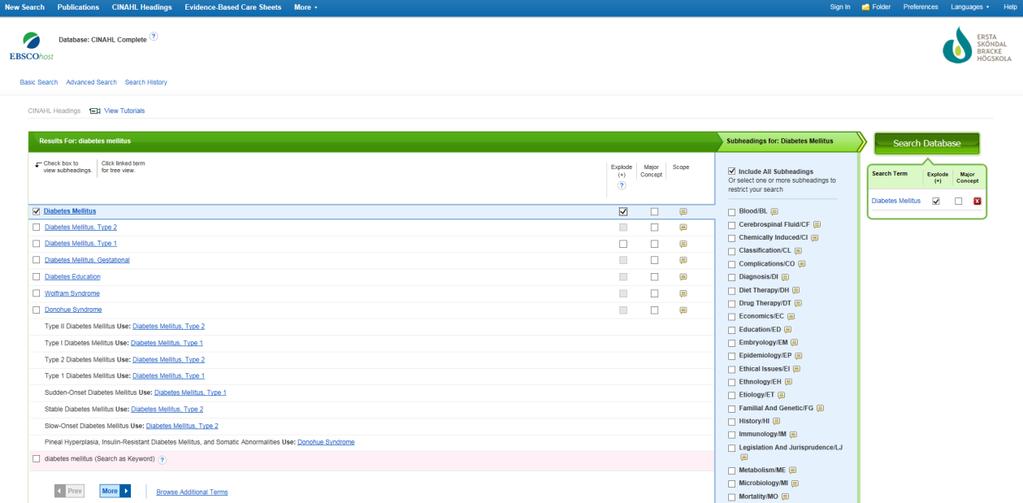This screenshot has width=1023, height=503.
Task: Click the Ersta Sköndal Bräcke Högskola logo
Action: 977,46
